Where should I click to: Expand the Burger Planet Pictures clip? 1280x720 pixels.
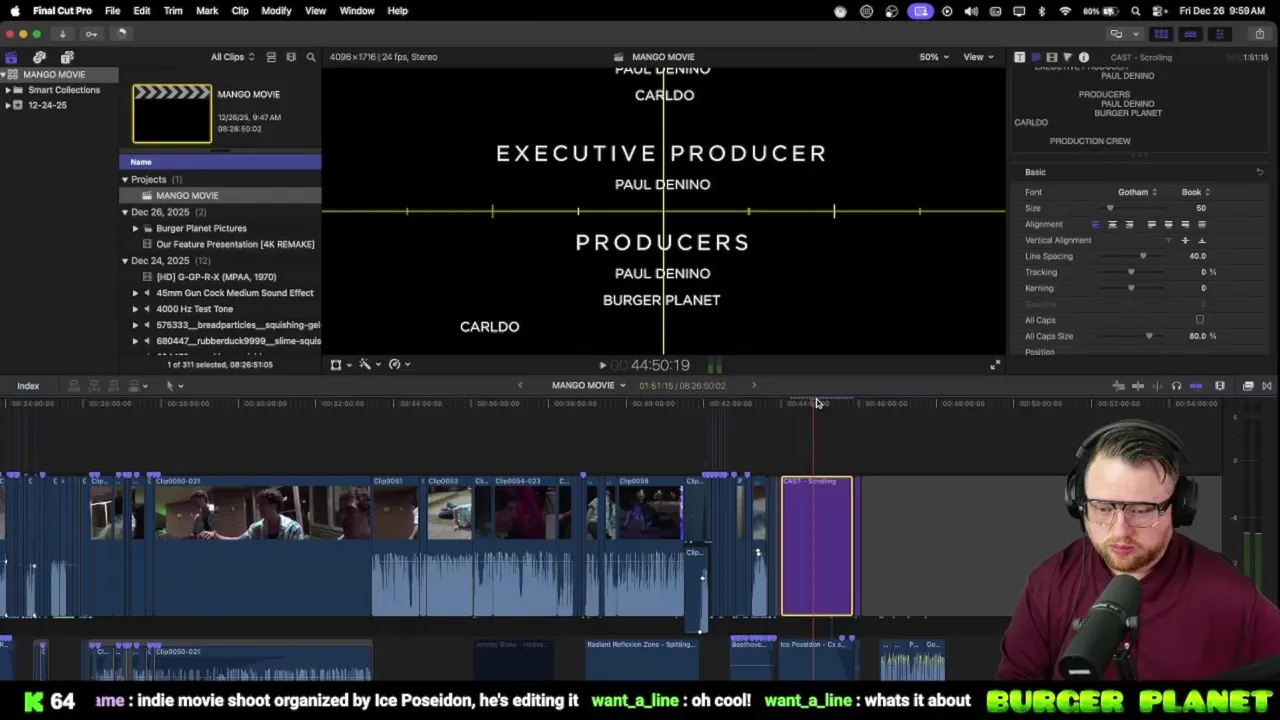point(135,228)
